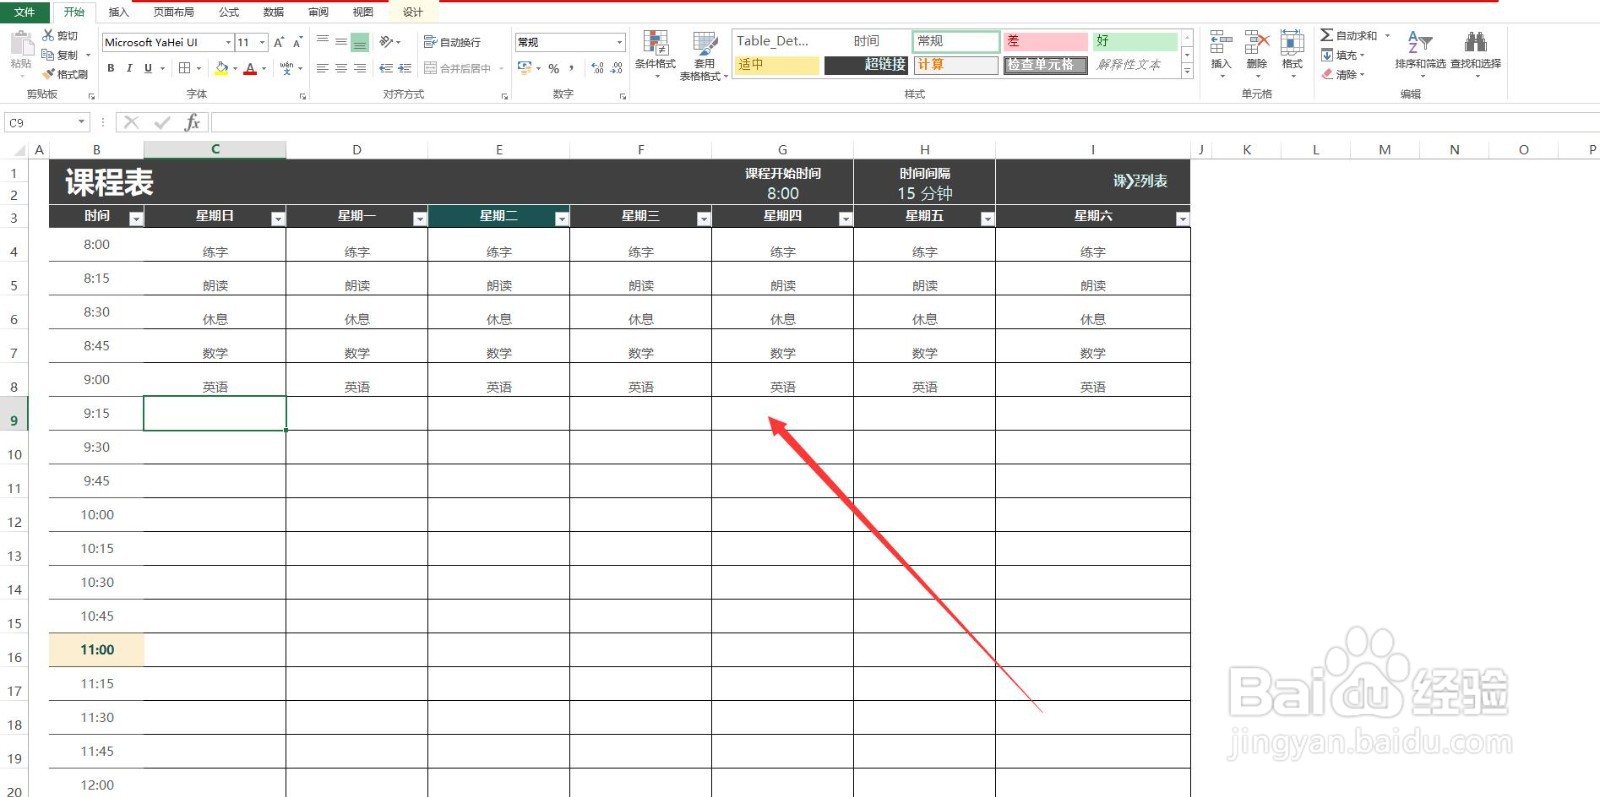Click the AutoSum (自动求和) sigma icon
This screenshot has height=797, width=1600.
pyautogui.click(x=1326, y=35)
